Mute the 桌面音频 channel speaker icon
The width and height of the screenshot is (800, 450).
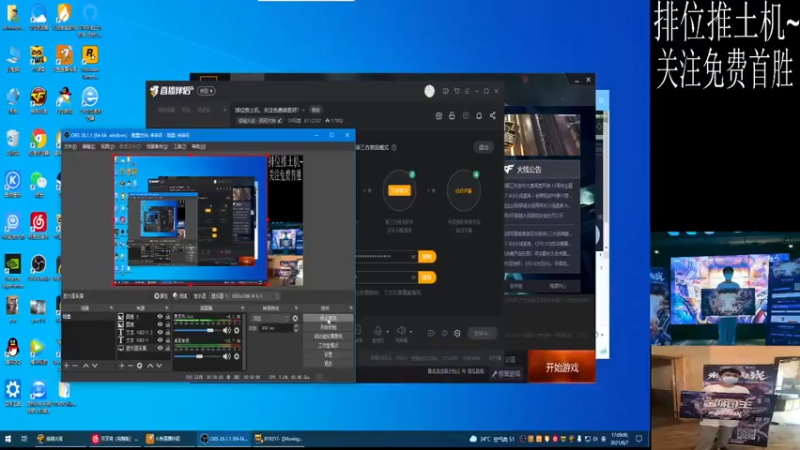pyautogui.click(x=227, y=356)
